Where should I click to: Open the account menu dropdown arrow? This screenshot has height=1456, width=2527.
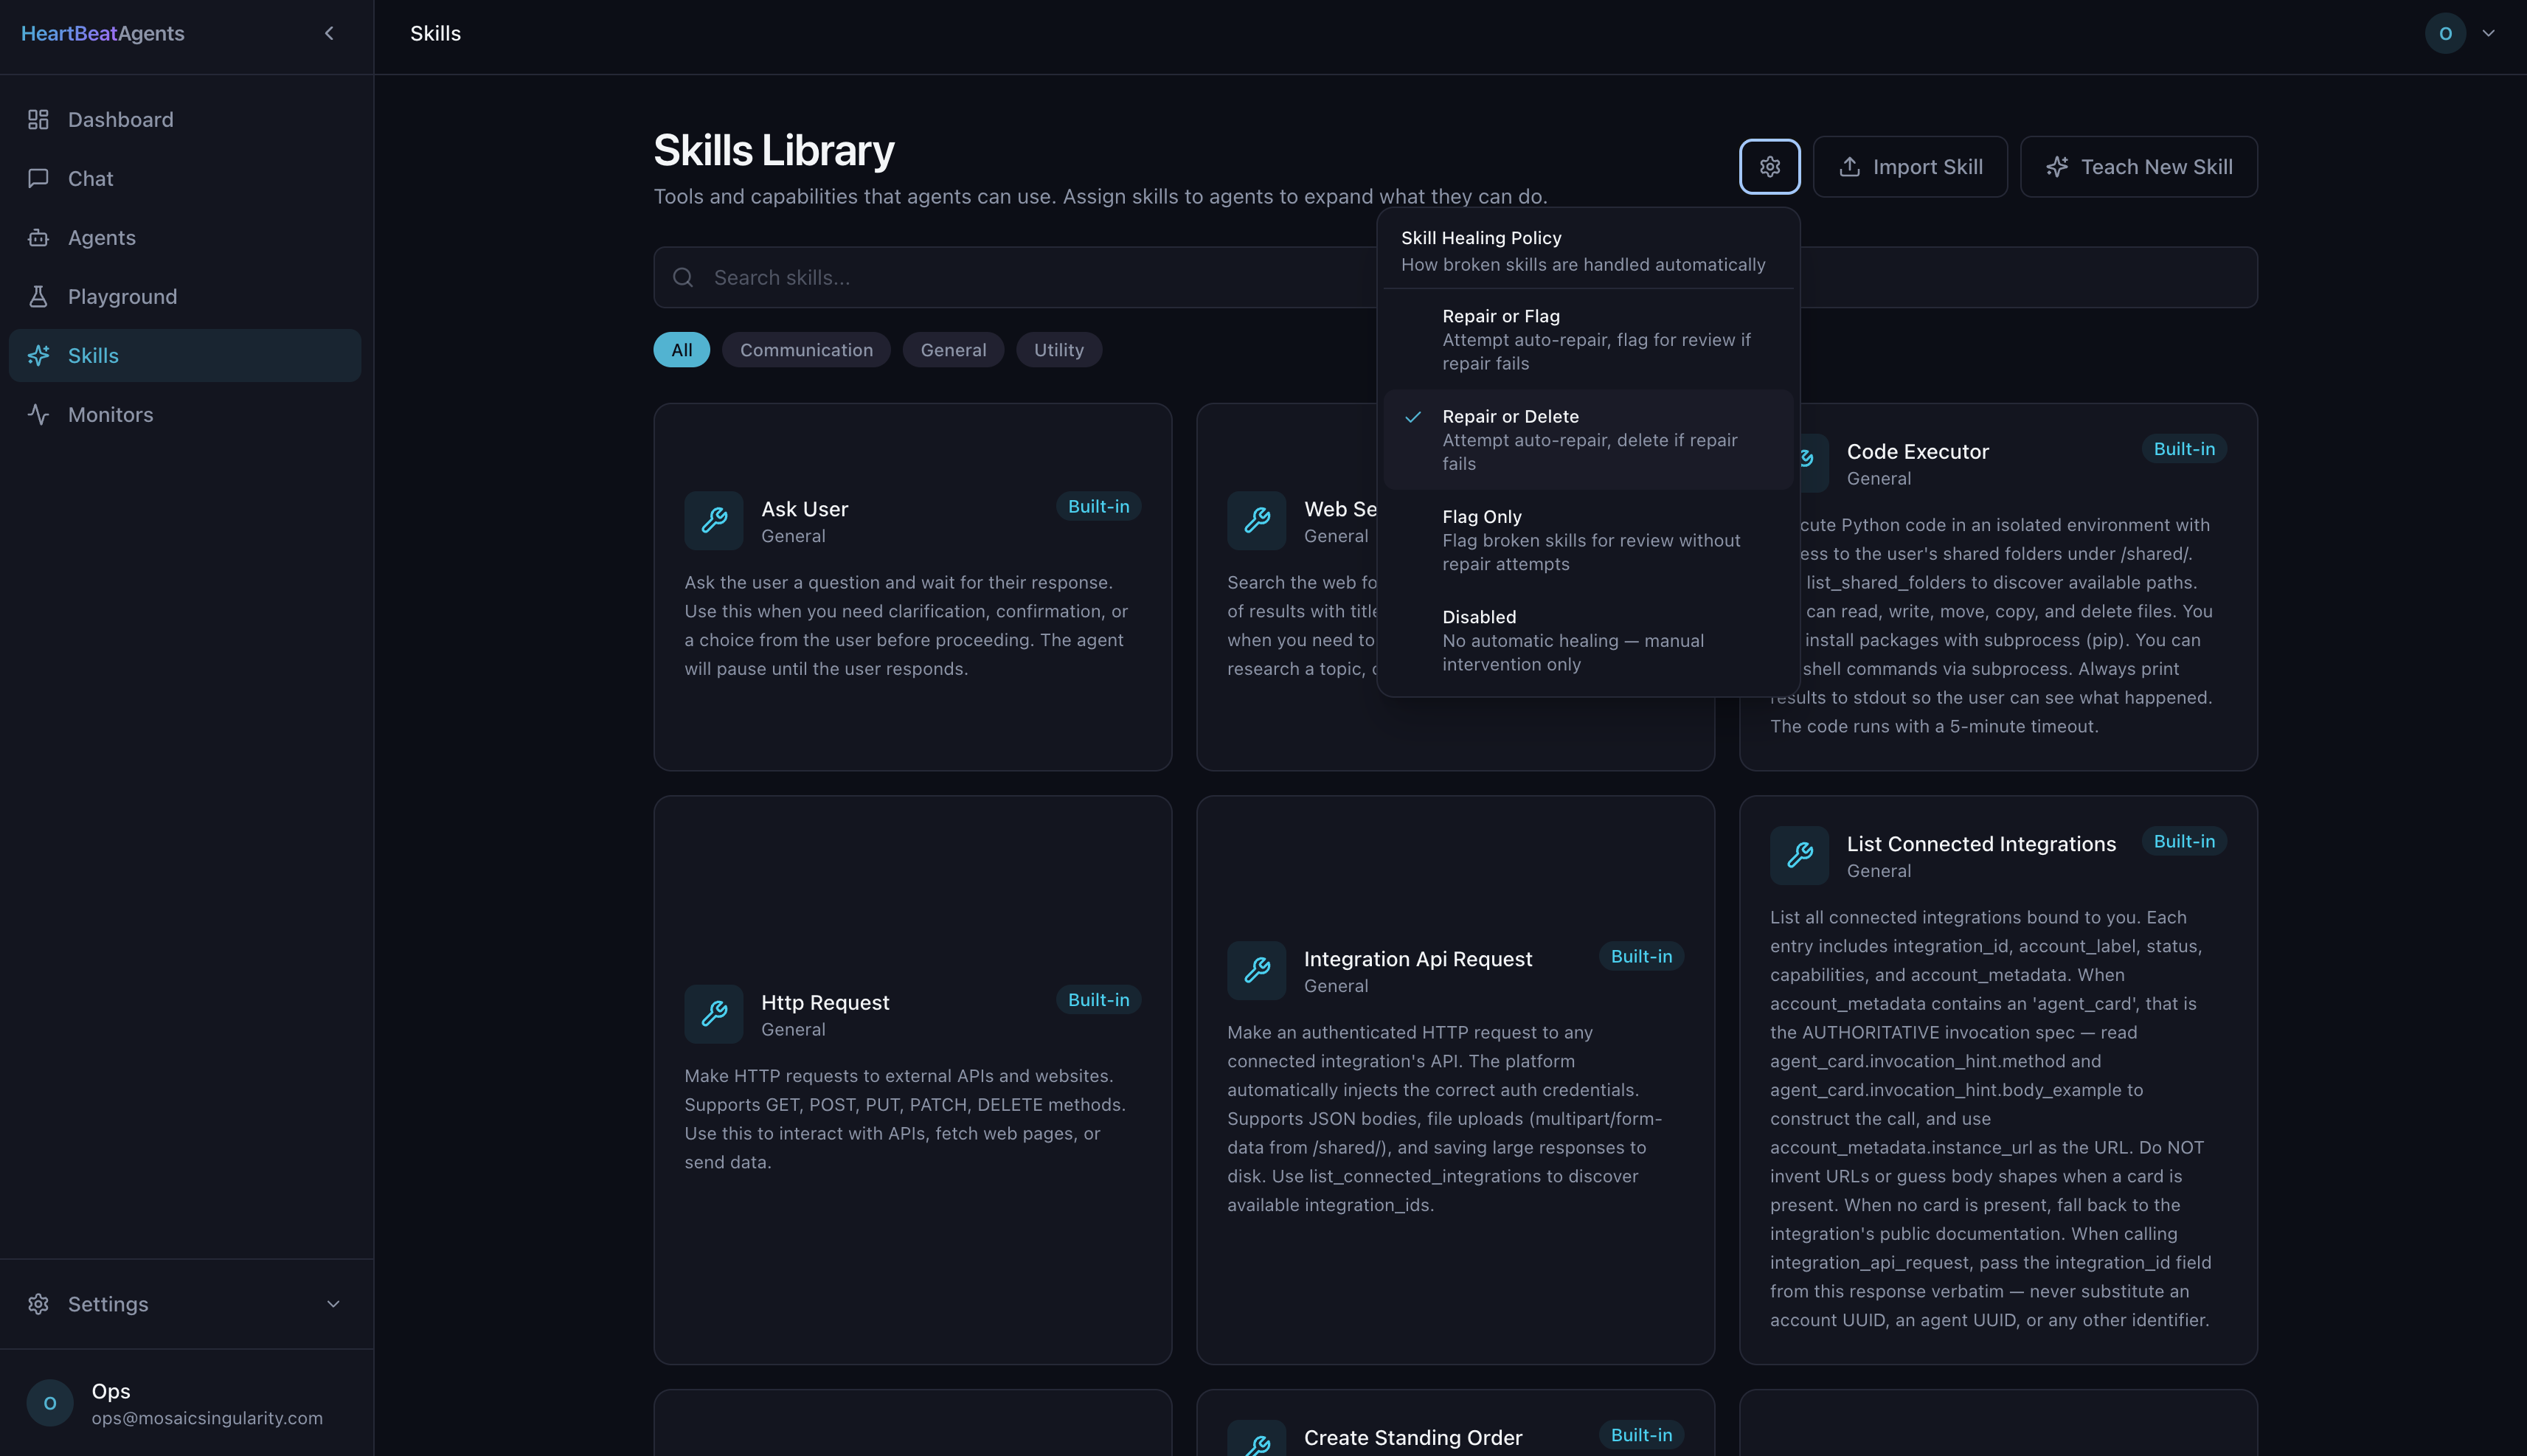2489,33
